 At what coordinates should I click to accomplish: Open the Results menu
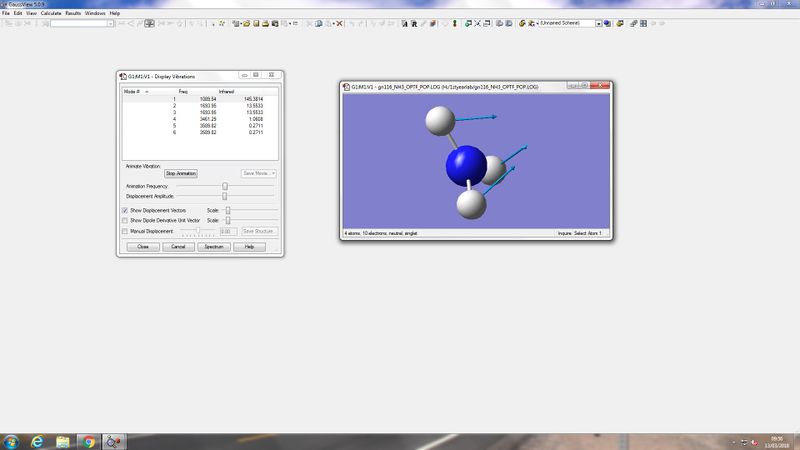(x=73, y=13)
